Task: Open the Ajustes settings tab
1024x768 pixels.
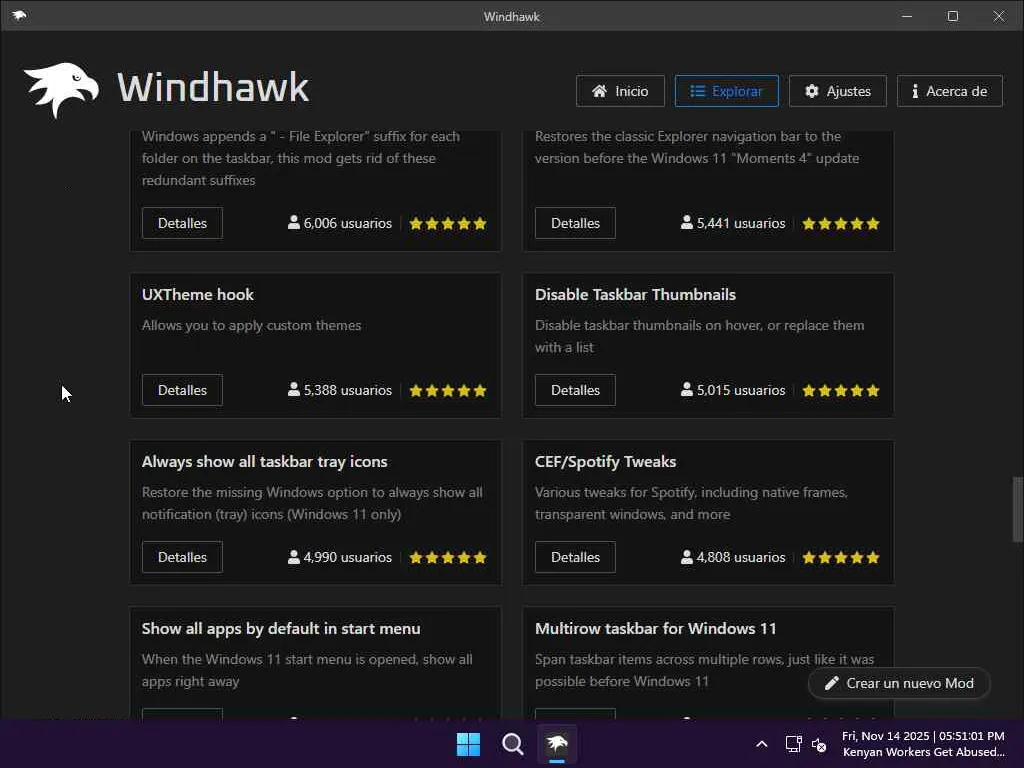Action: (x=838, y=91)
